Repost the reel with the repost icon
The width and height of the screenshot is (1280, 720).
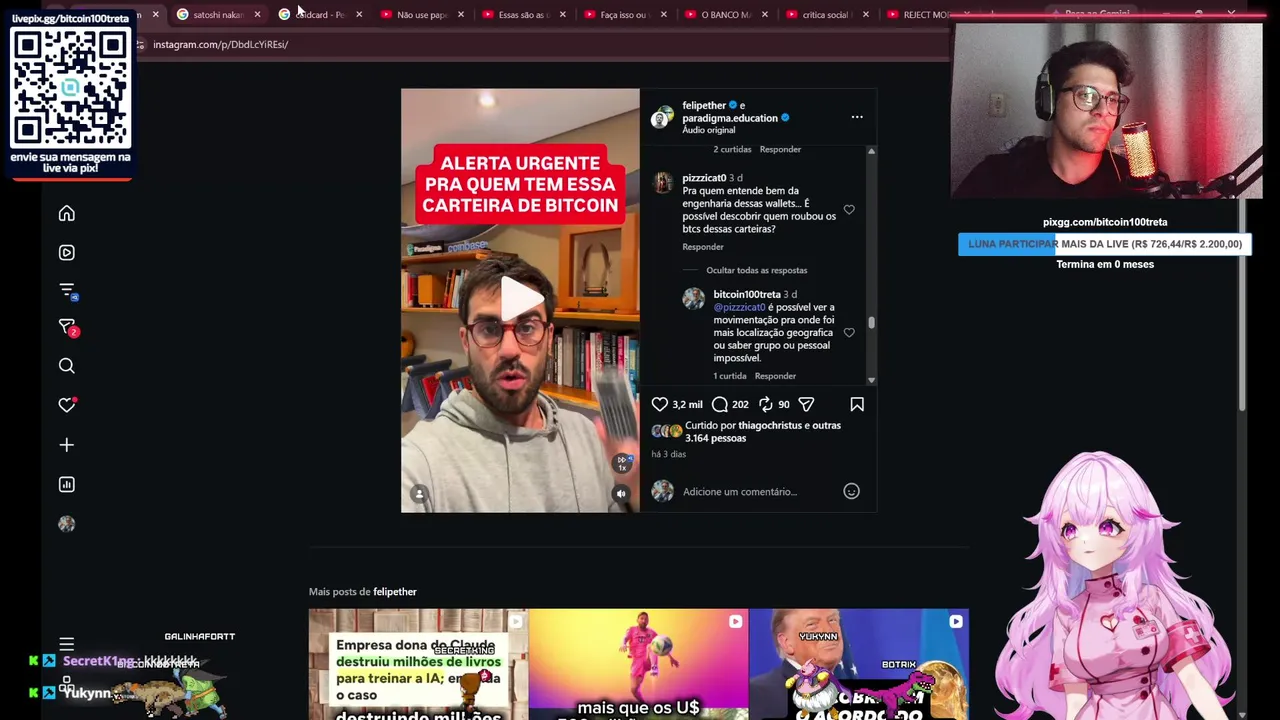(x=766, y=404)
